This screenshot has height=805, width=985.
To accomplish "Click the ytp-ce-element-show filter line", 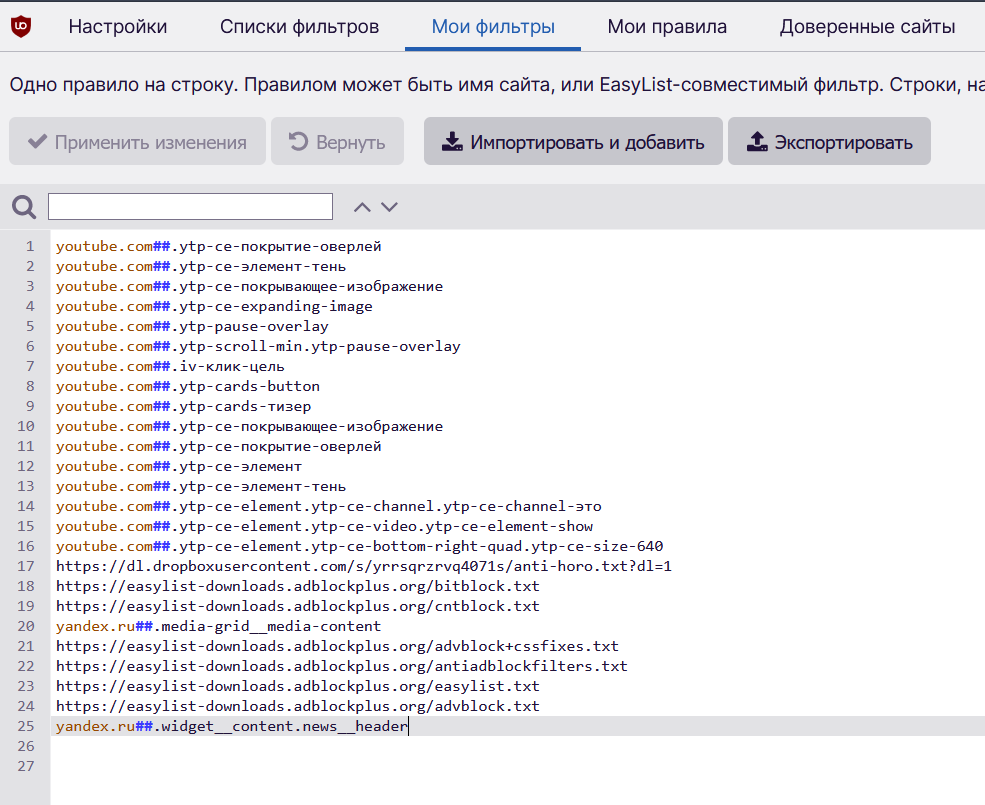I will (x=324, y=527).
